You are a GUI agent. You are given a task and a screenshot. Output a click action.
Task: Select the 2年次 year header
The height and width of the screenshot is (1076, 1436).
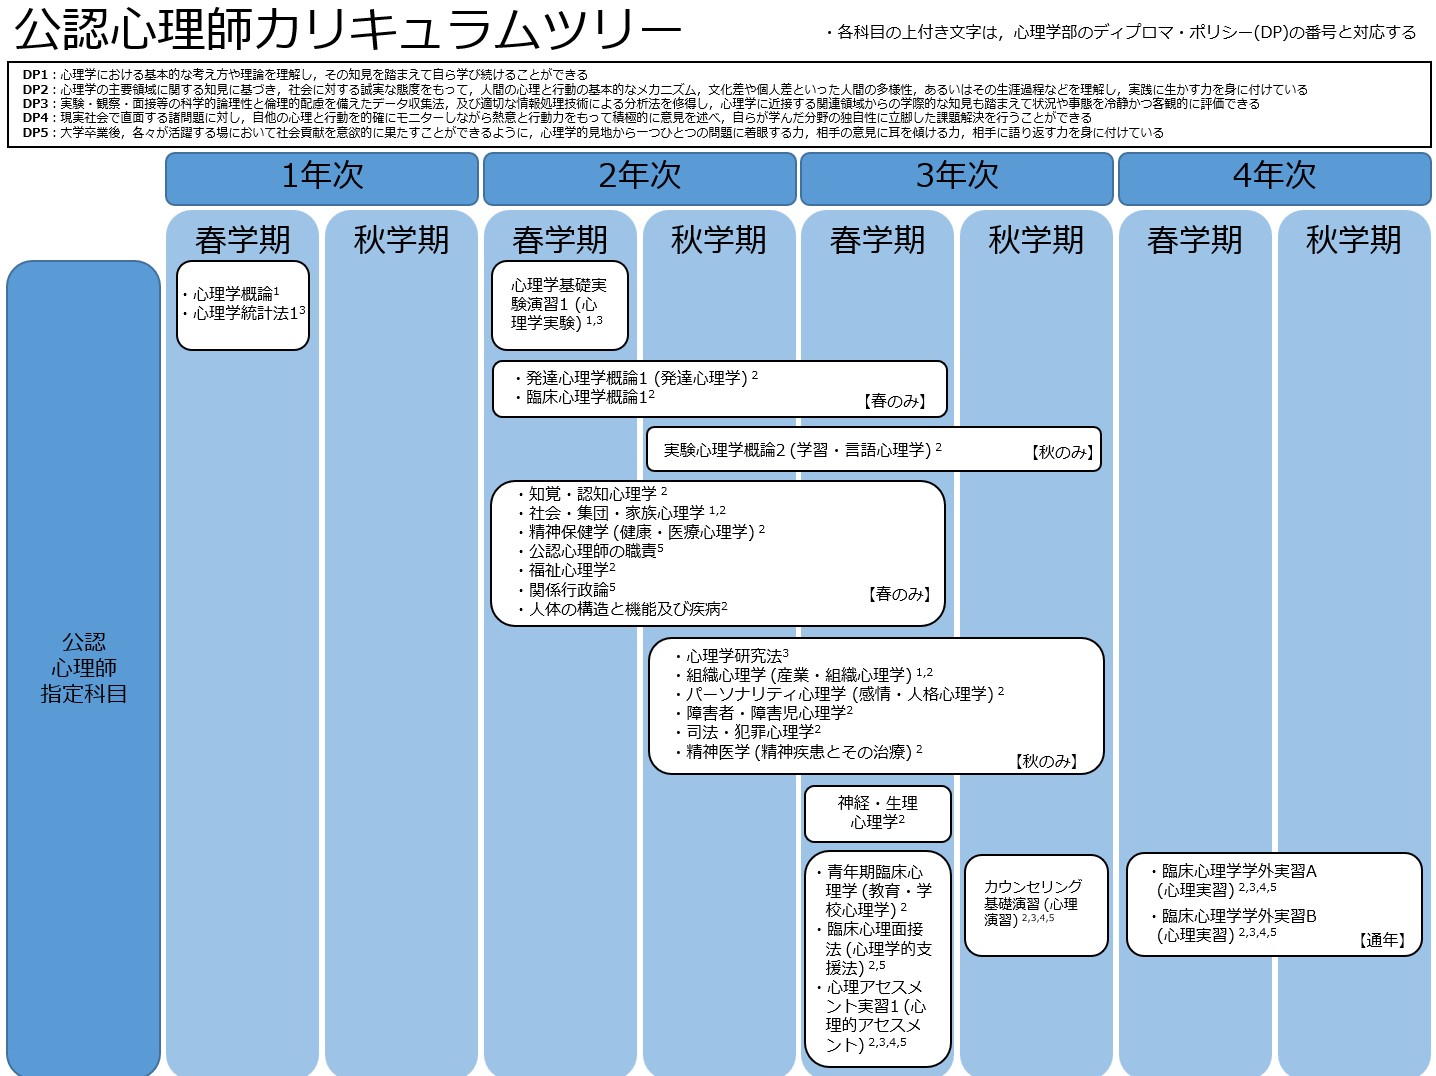639,177
